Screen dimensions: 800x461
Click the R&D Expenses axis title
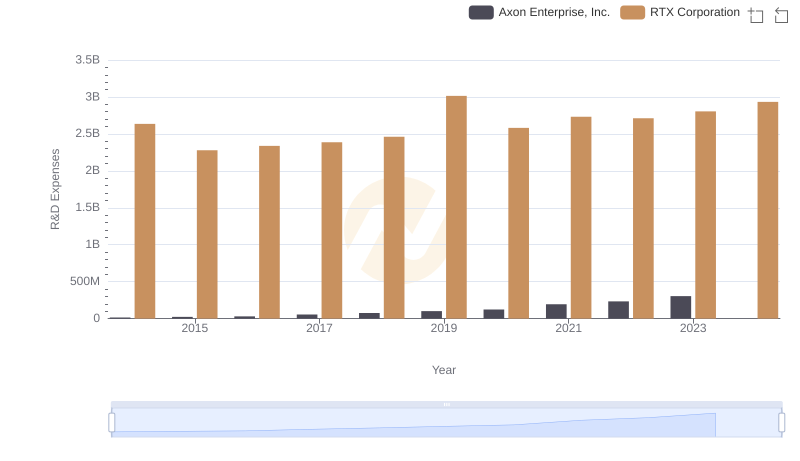55,189
